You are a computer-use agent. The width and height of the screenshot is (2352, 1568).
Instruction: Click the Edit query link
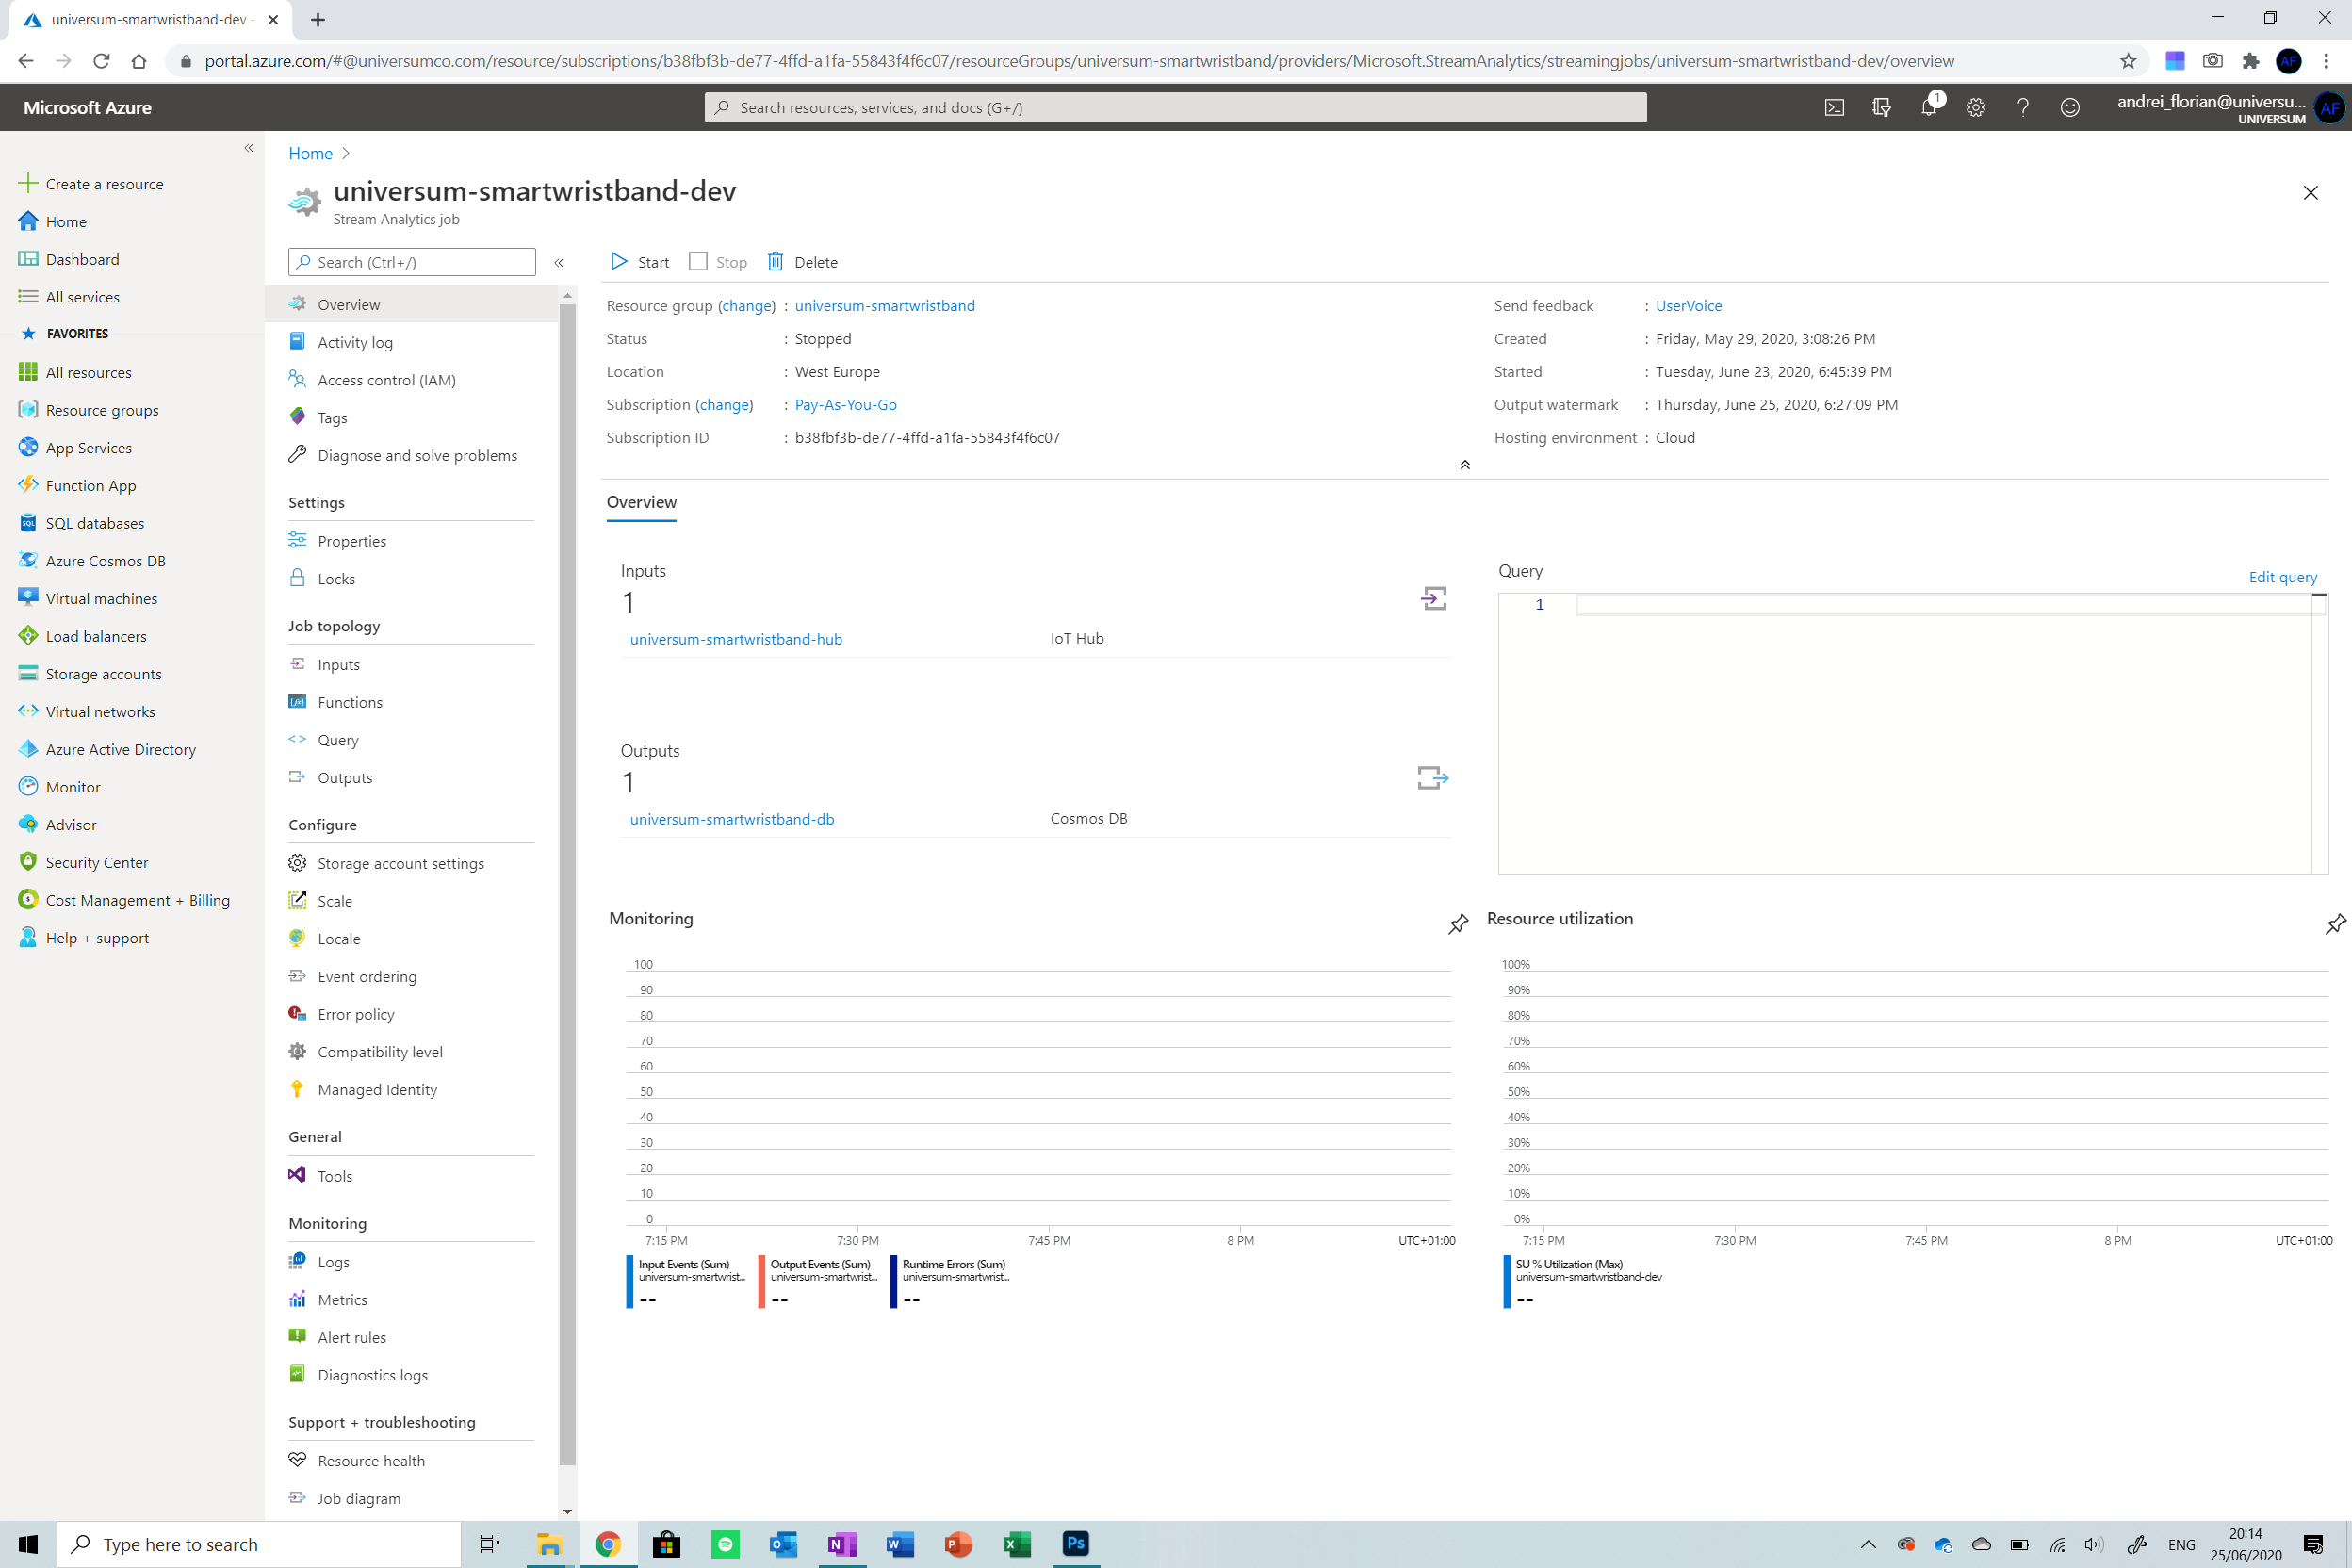[2281, 577]
